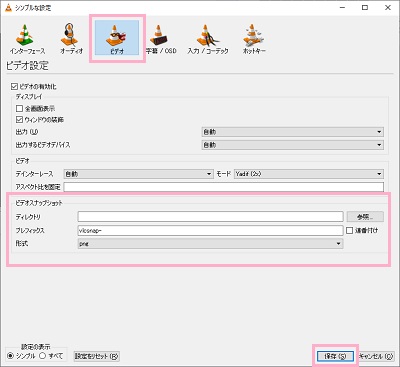Open the デインターレース dropdown
The width and height of the screenshot is (400, 367).
pos(138,174)
